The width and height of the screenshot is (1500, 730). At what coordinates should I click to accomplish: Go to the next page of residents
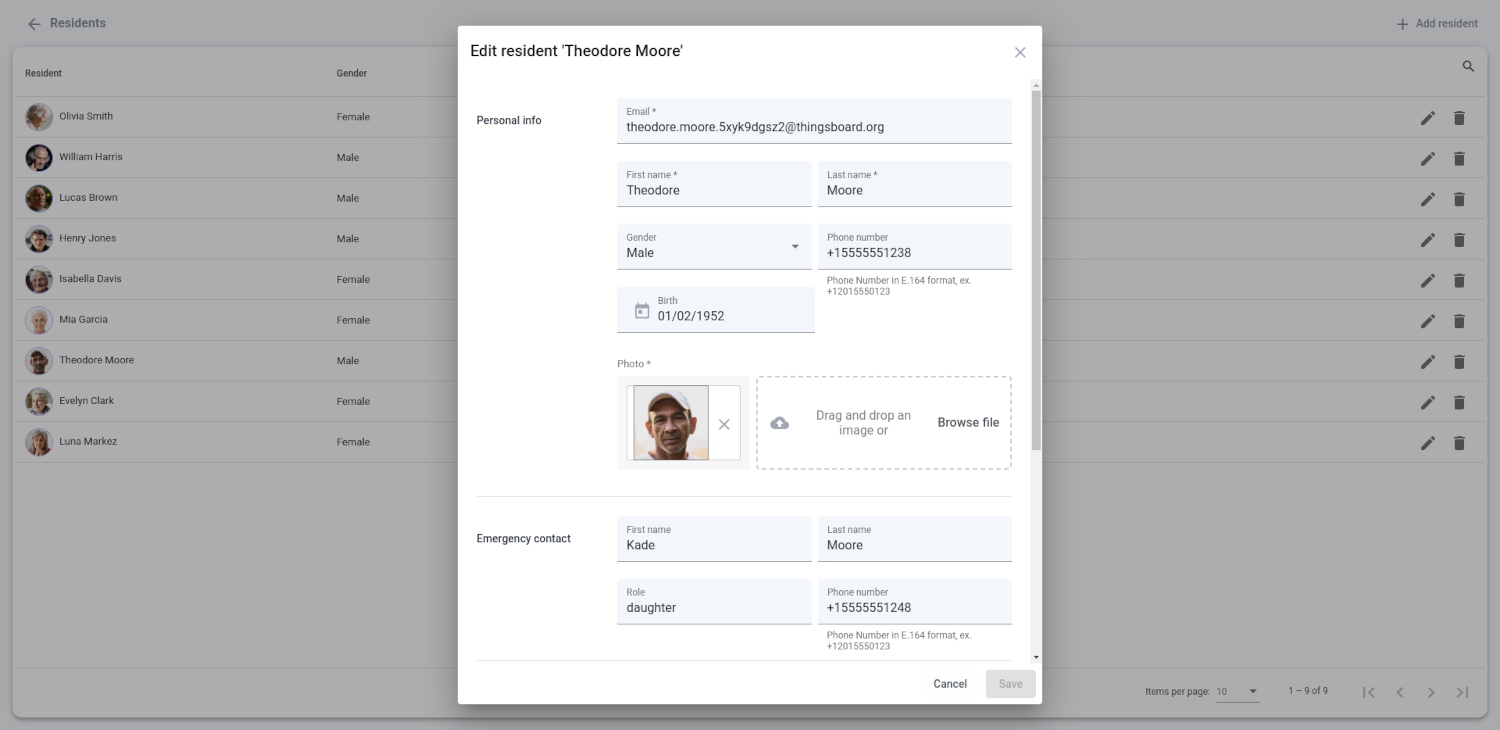pyautogui.click(x=1431, y=692)
